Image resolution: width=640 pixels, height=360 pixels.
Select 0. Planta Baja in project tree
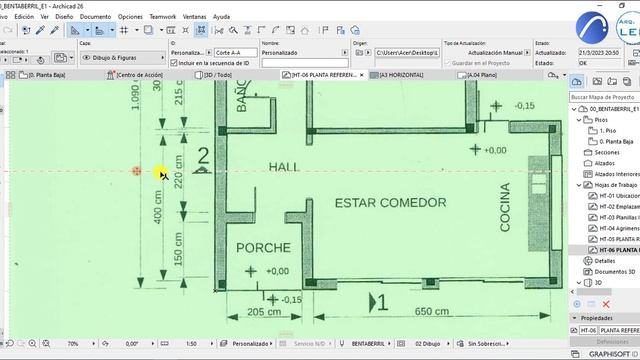tap(611, 142)
